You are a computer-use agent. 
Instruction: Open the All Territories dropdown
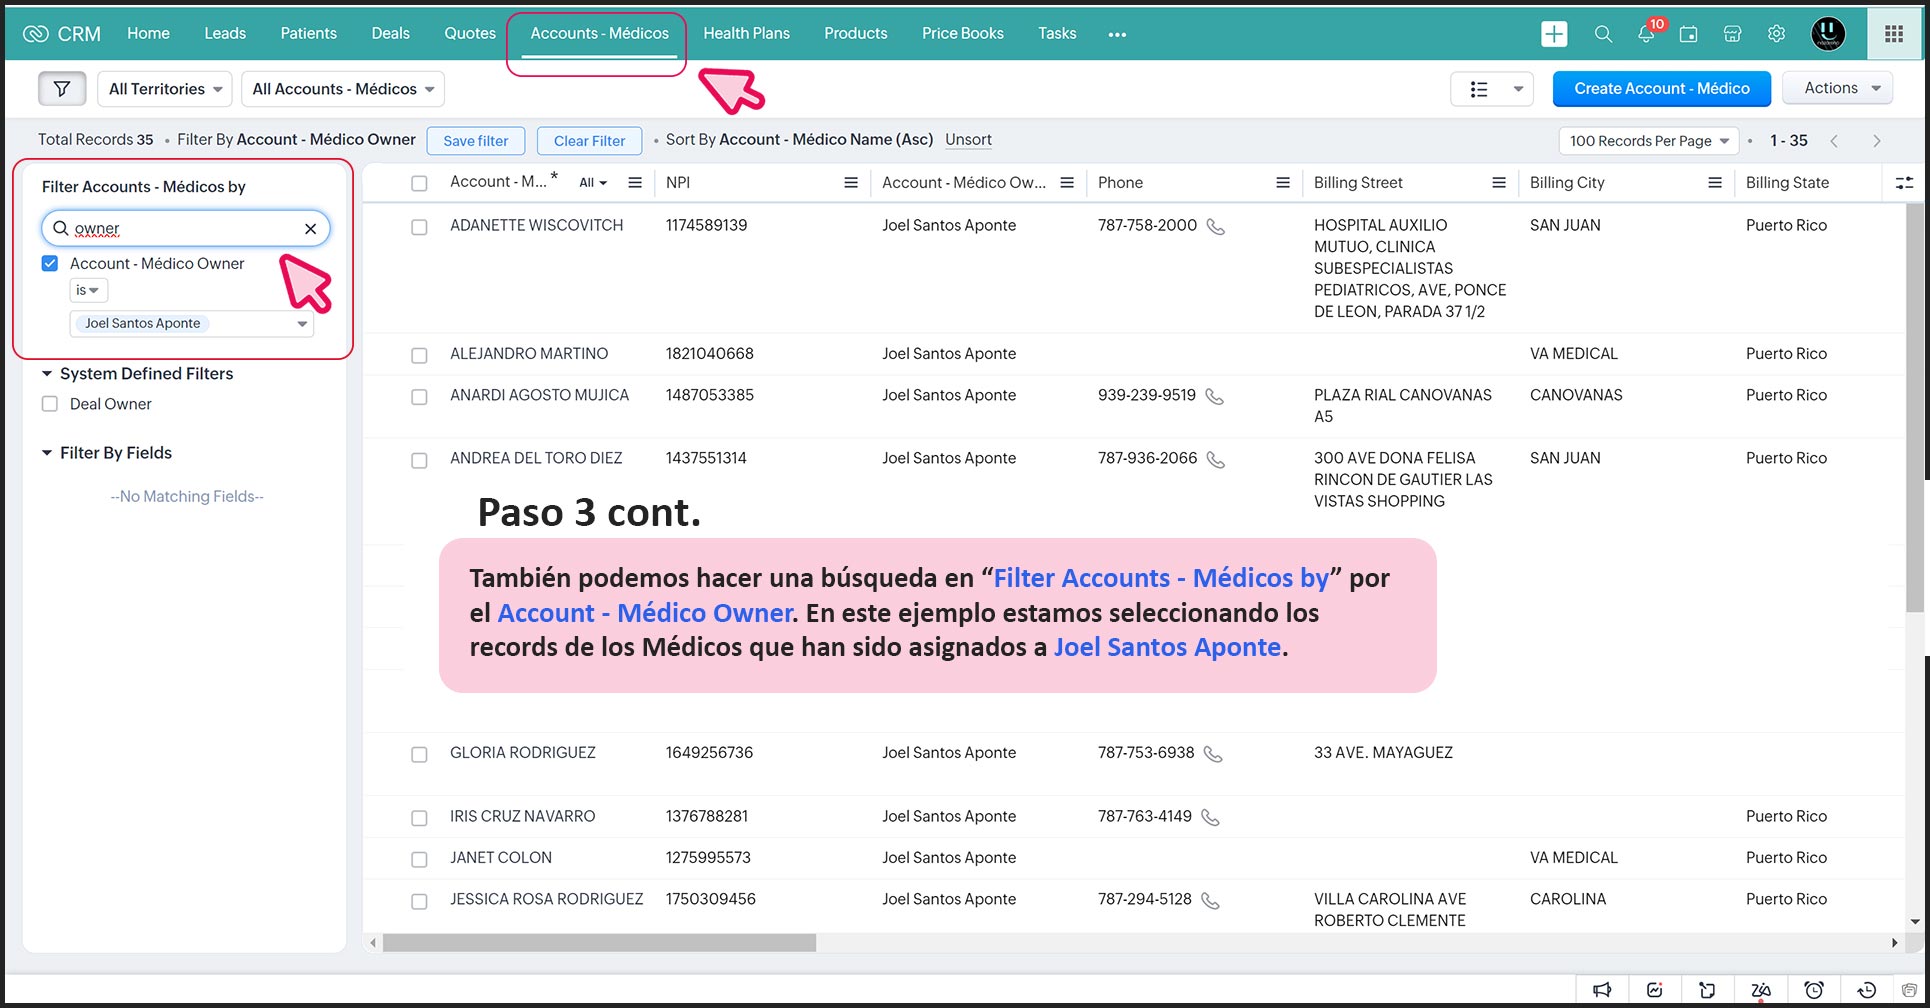(165, 89)
